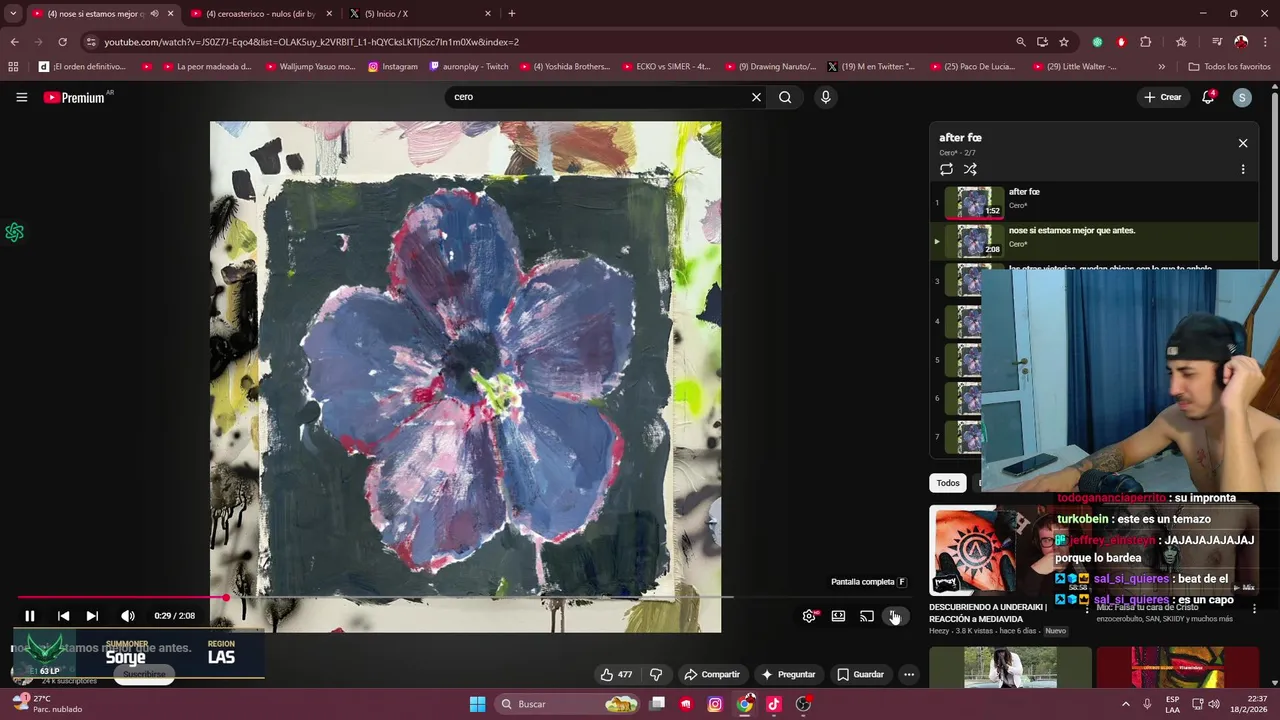The height and width of the screenshot is (720, 1280).
Task: Pause the video
Action: (30, 616)
